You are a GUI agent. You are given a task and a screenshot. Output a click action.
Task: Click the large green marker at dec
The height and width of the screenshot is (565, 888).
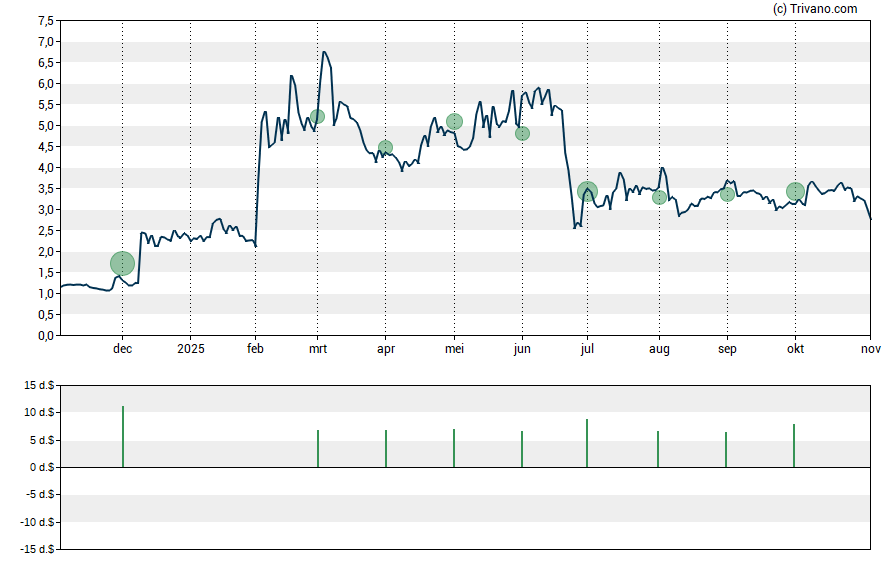(122, 263)
